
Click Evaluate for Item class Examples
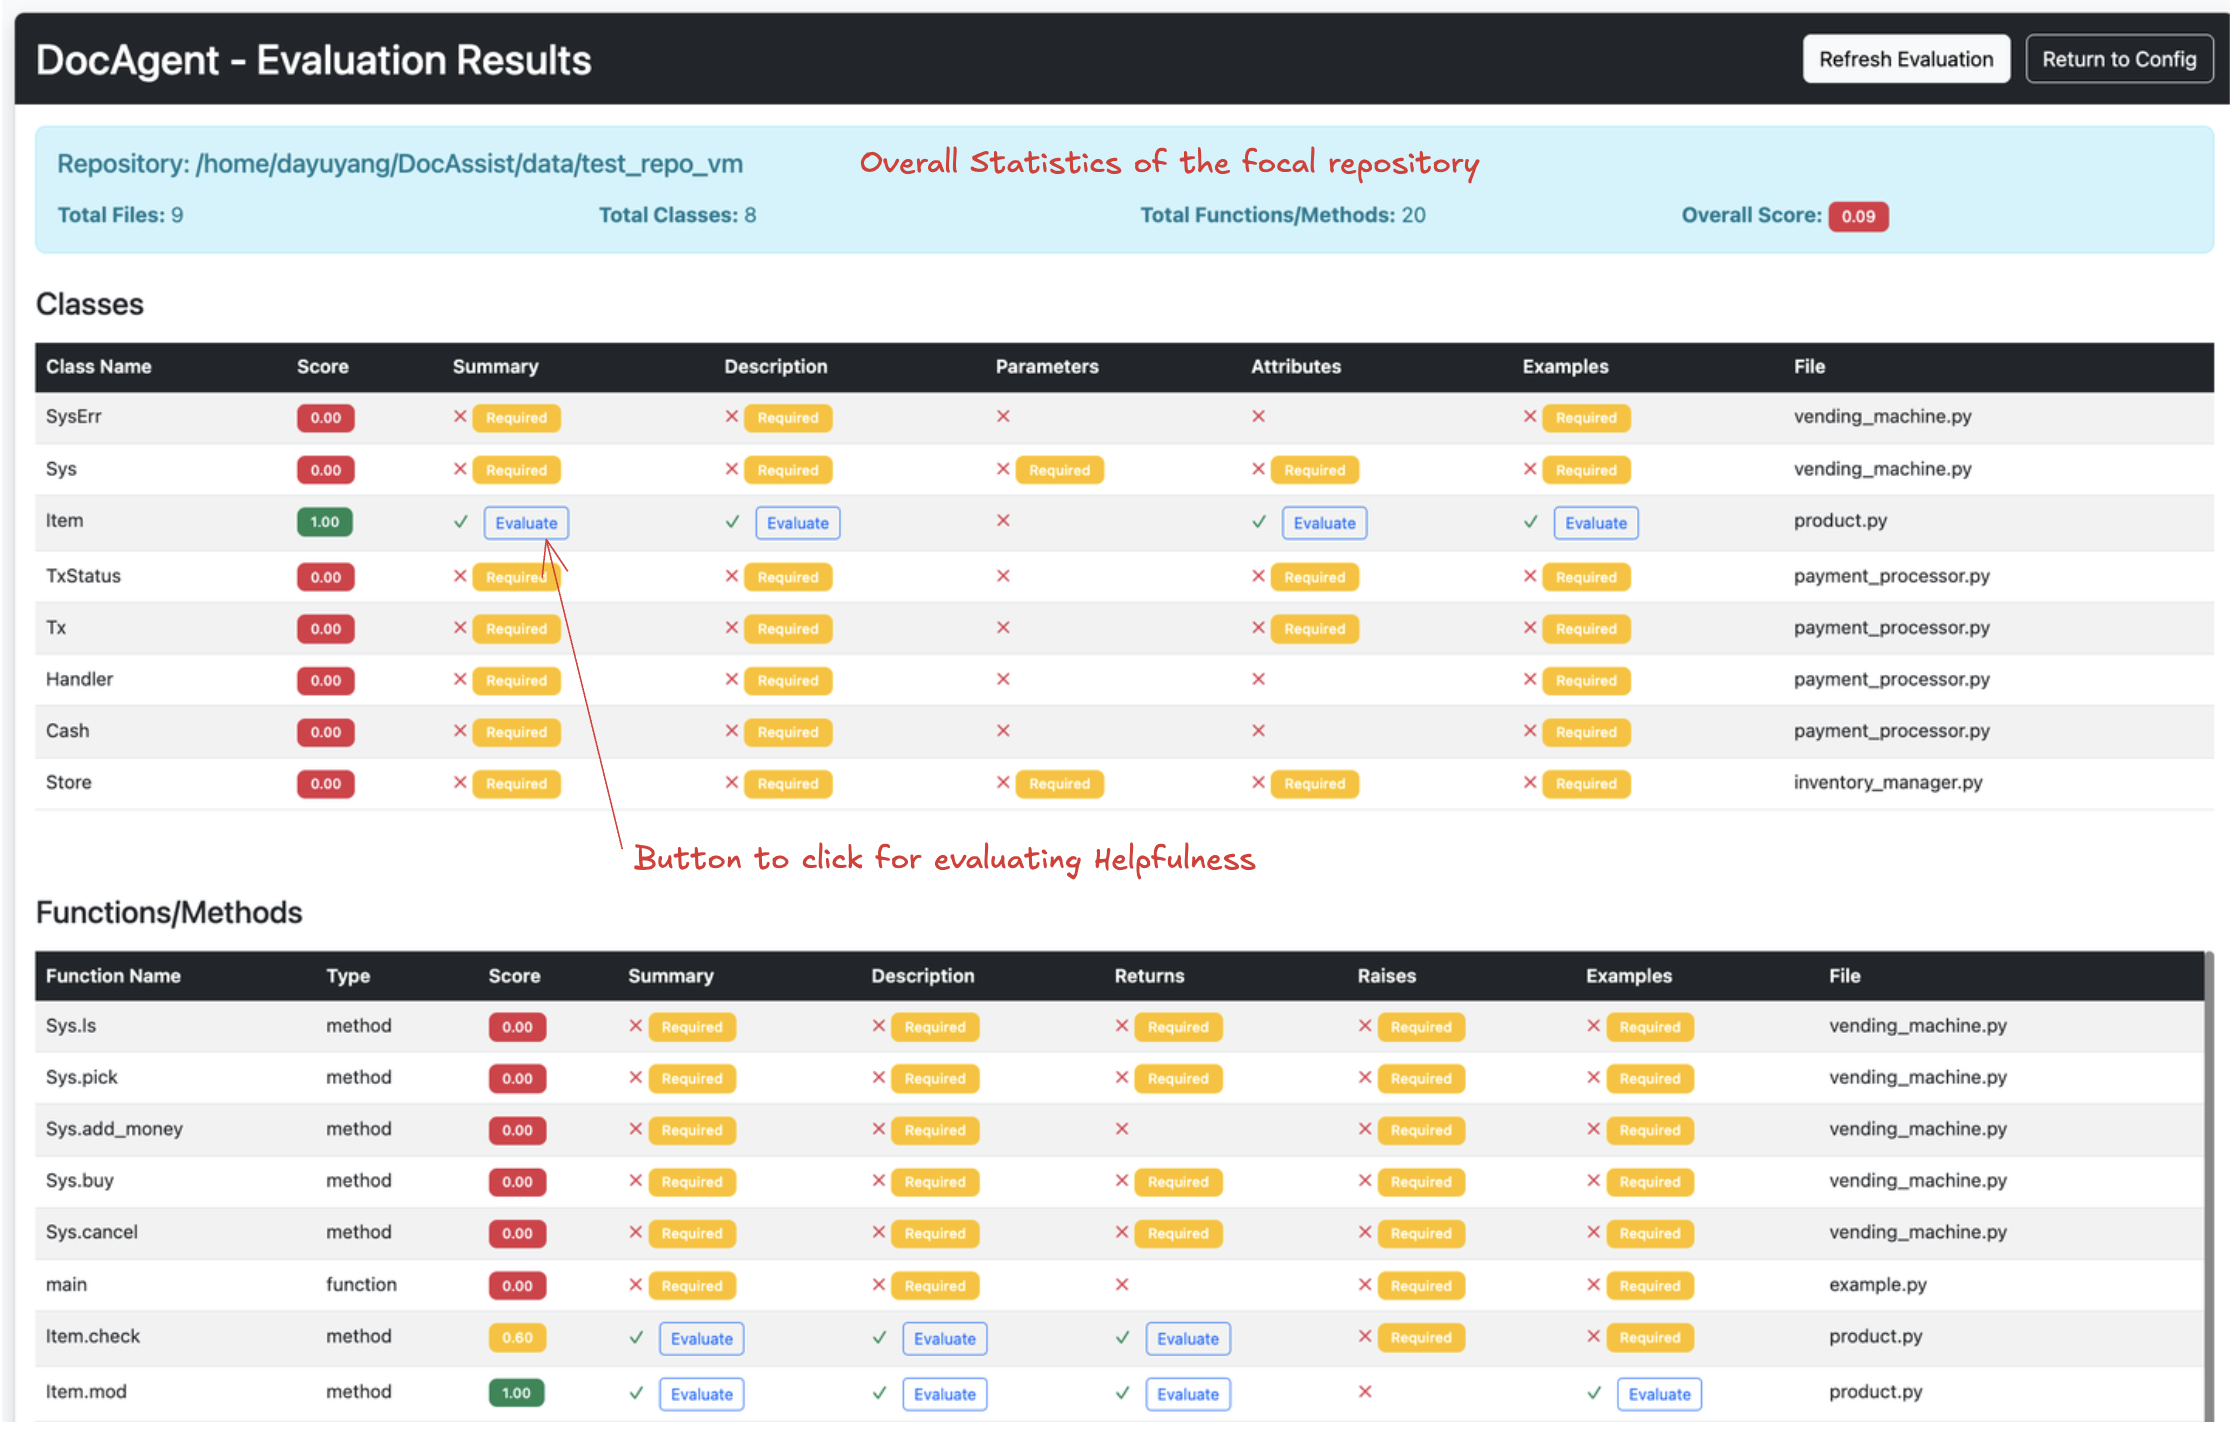[x=1595, y=523]
